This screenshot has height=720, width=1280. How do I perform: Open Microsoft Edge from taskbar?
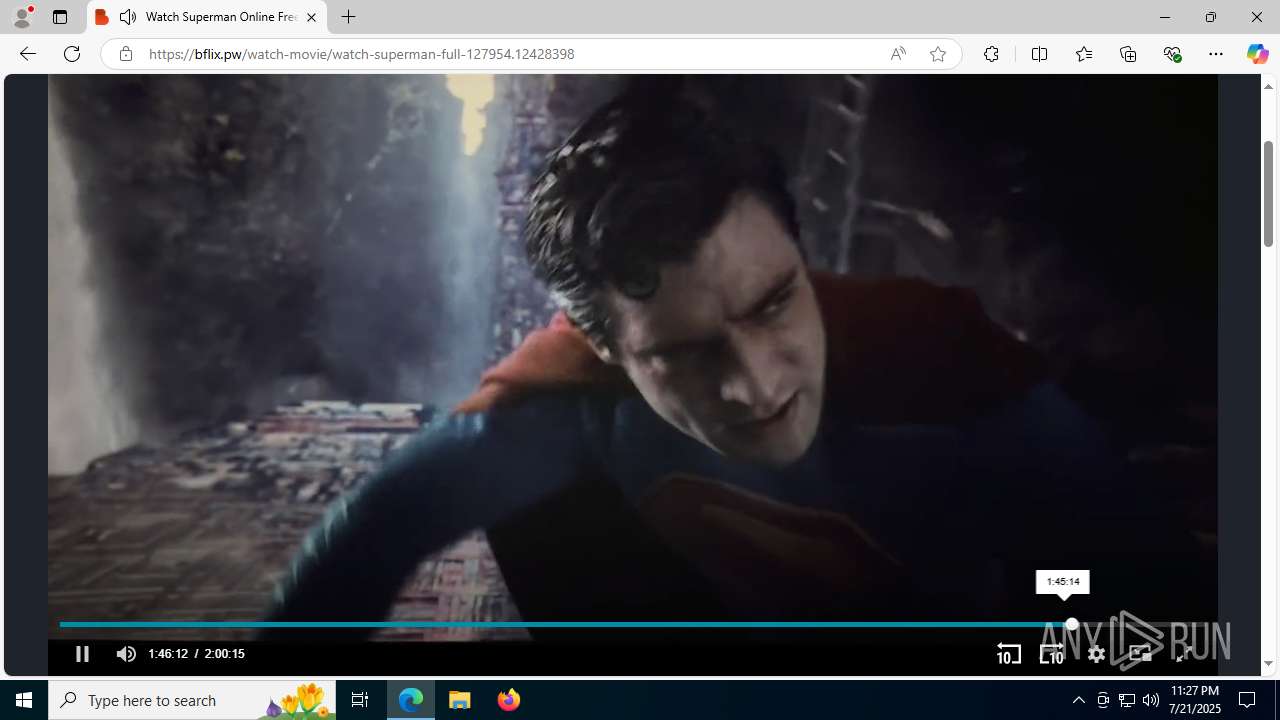pos(411,700)
